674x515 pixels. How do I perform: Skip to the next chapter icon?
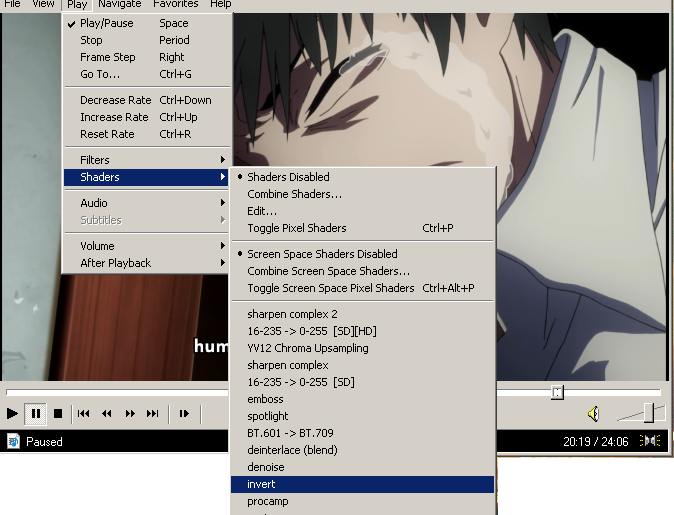153,413
